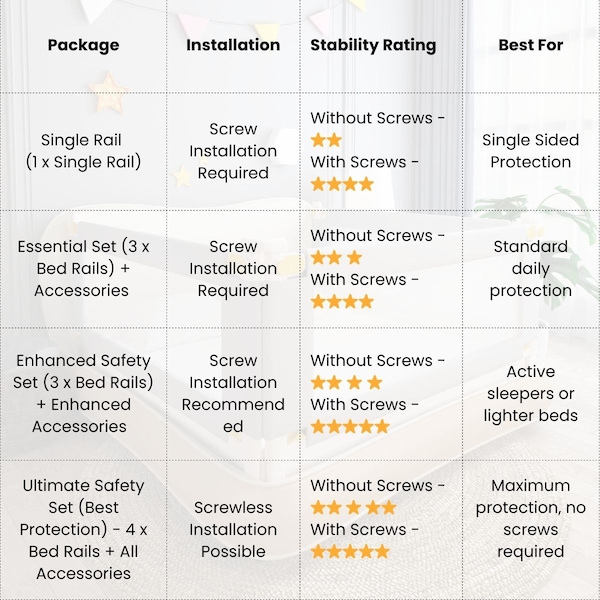This screenshot has height=600, width=600.
Task: Click Essential Set four-star With Screws rating
Action: (x=342, y=302)
